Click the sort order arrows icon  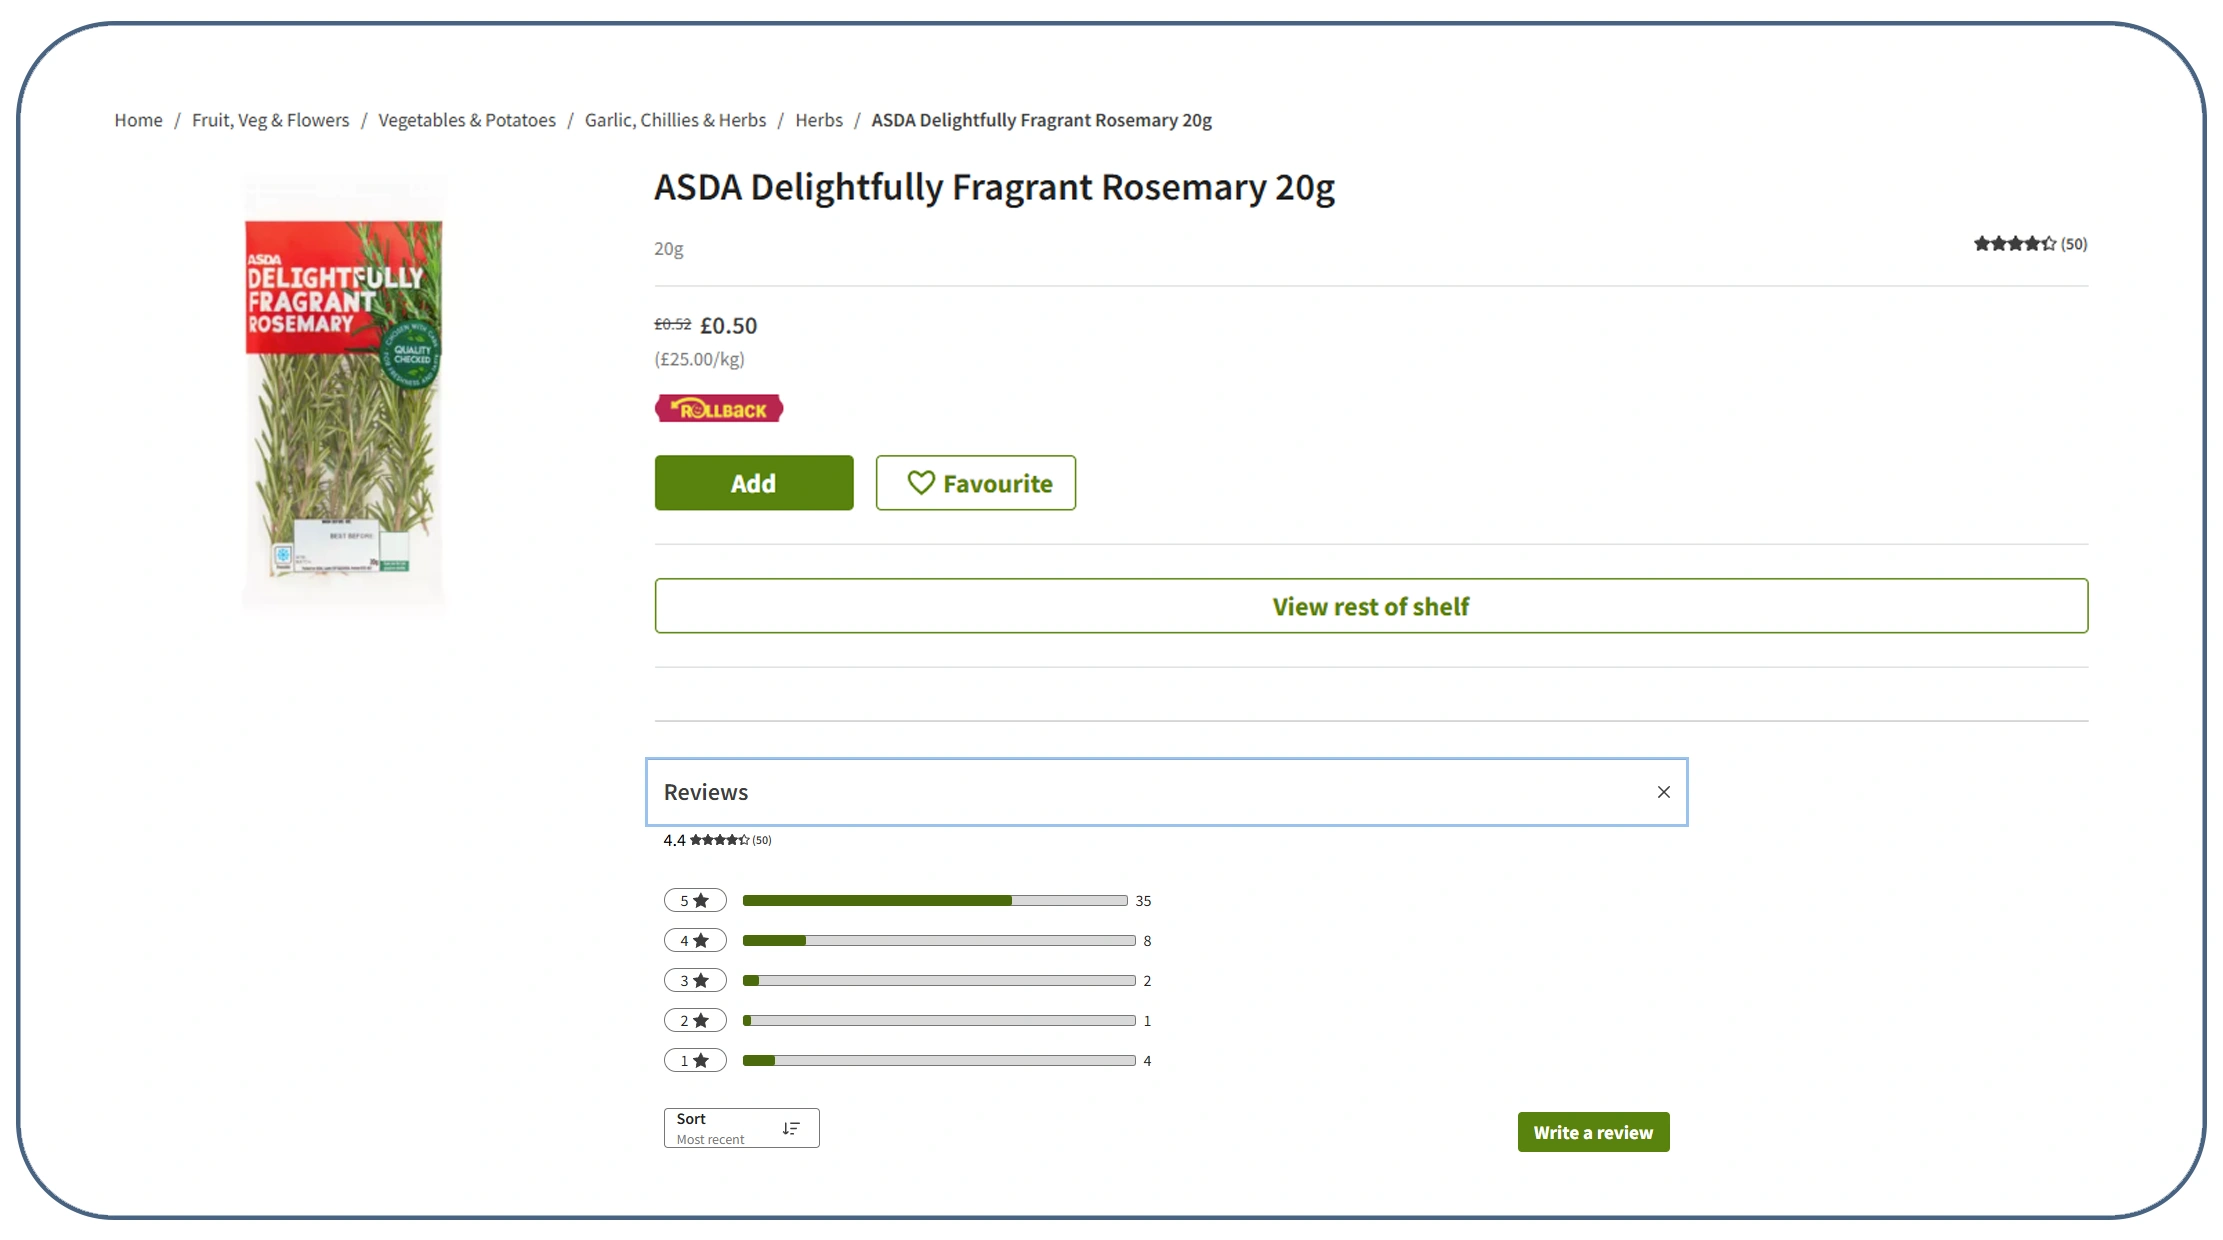(x=791, y=1127)
